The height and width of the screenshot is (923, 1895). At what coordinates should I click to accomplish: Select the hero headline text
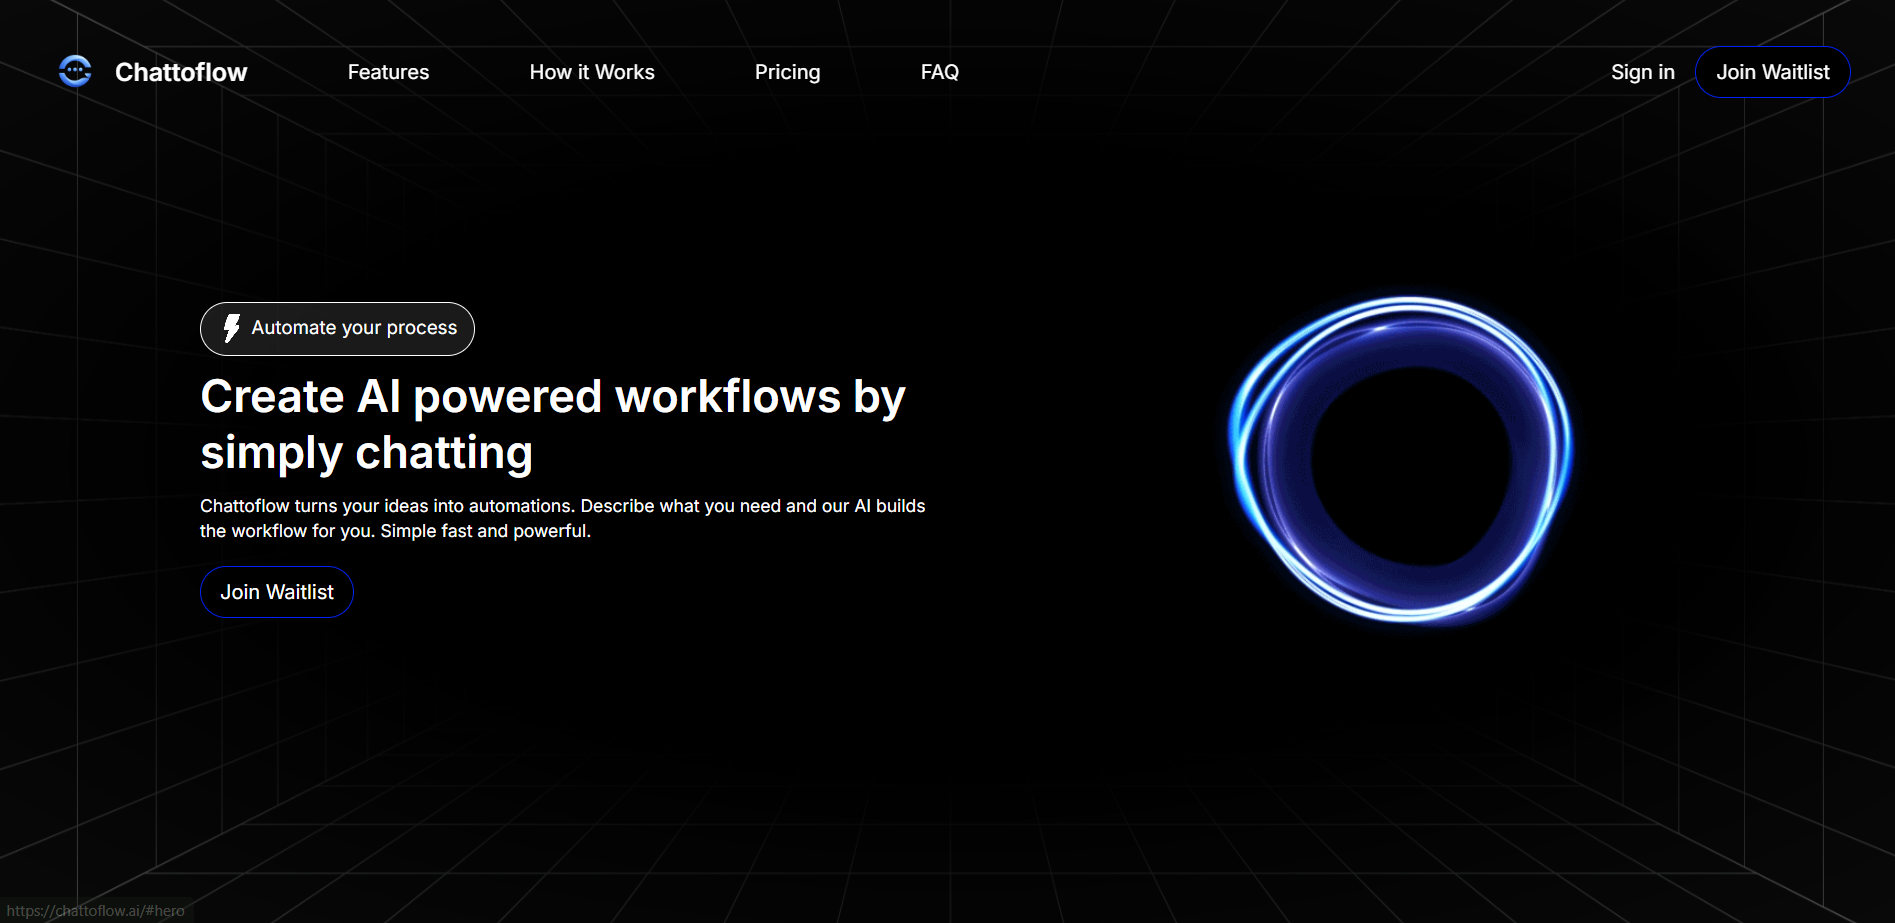tap(553, 423)
